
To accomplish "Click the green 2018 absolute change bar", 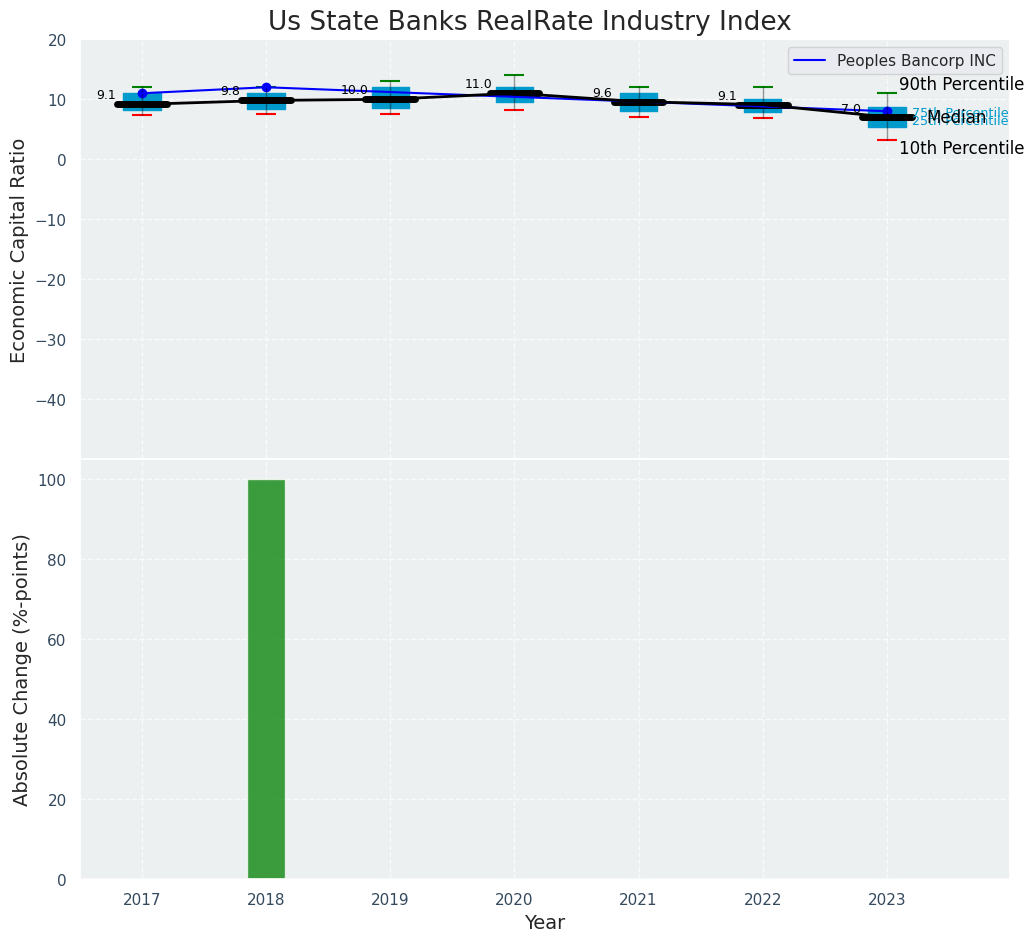I will (x=266, y=679).
